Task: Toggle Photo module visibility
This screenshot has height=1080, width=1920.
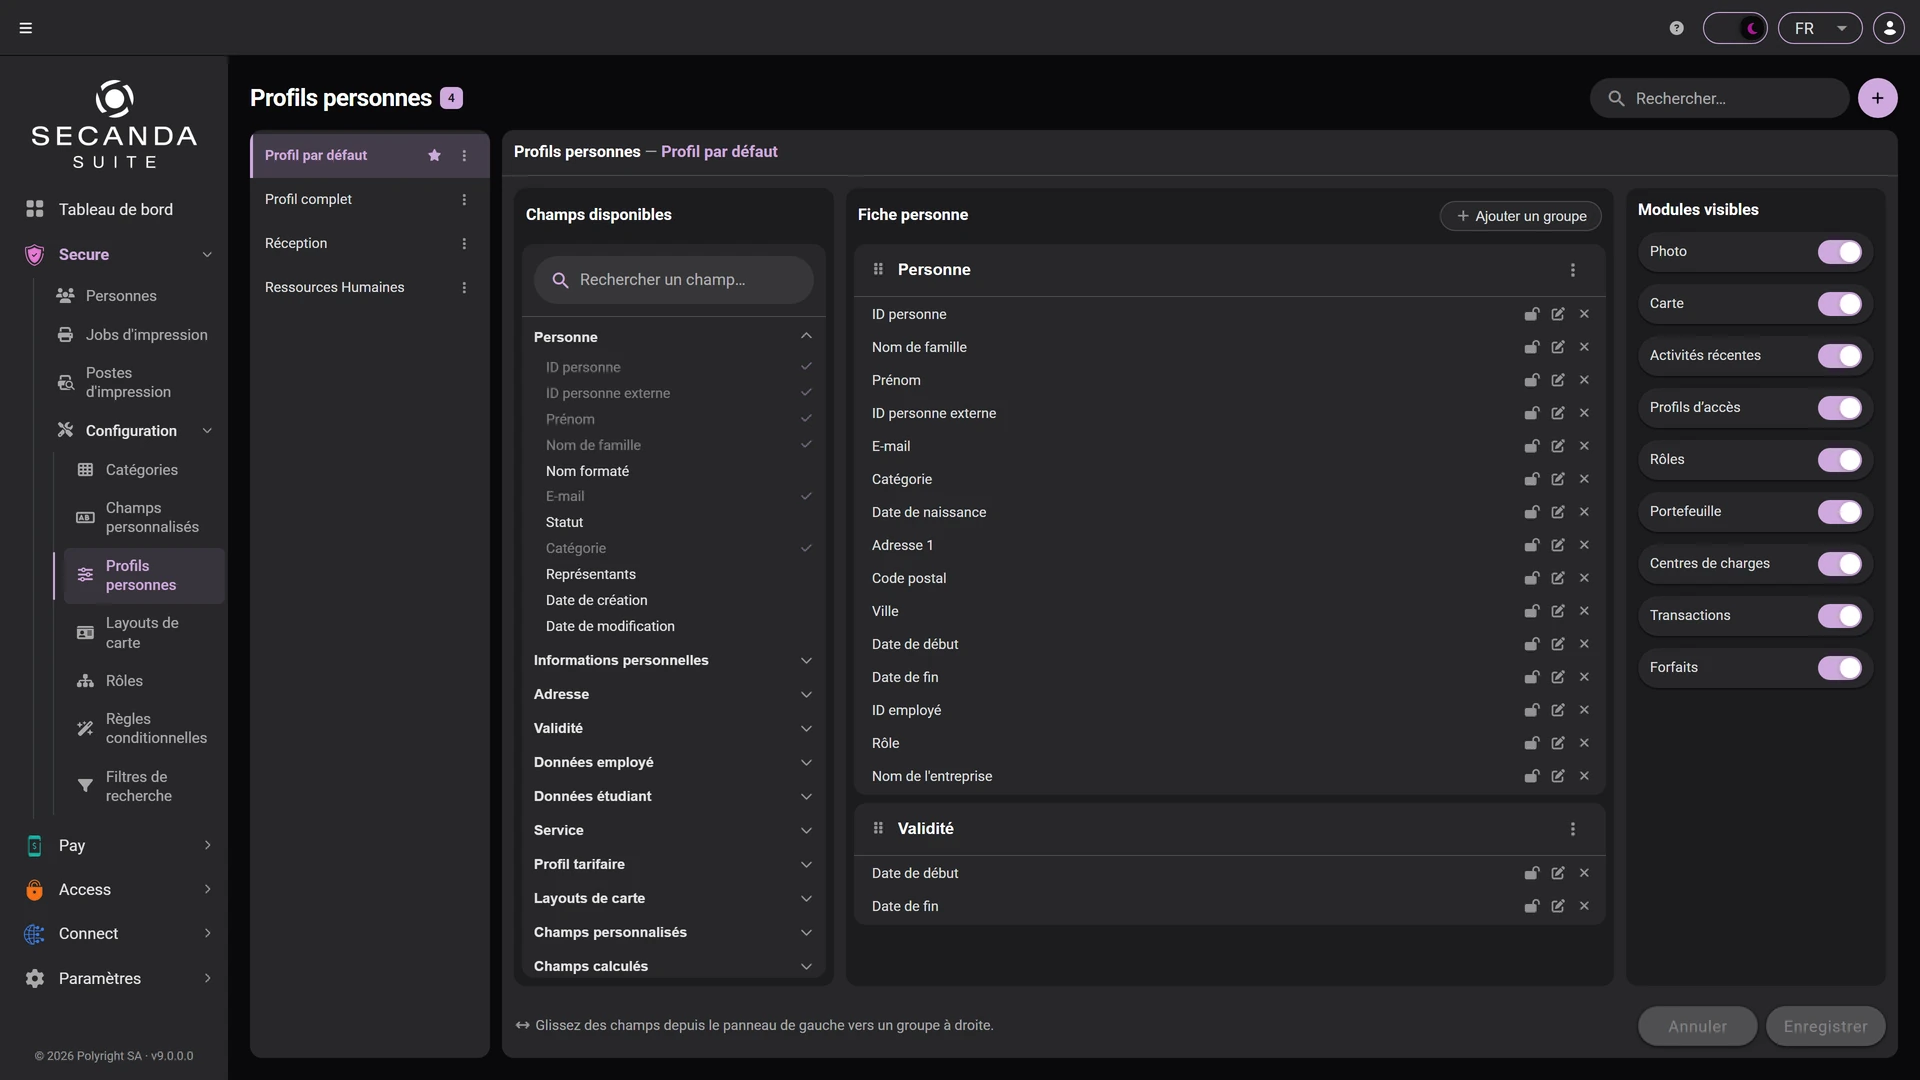Action: [x=1839, y=252]
